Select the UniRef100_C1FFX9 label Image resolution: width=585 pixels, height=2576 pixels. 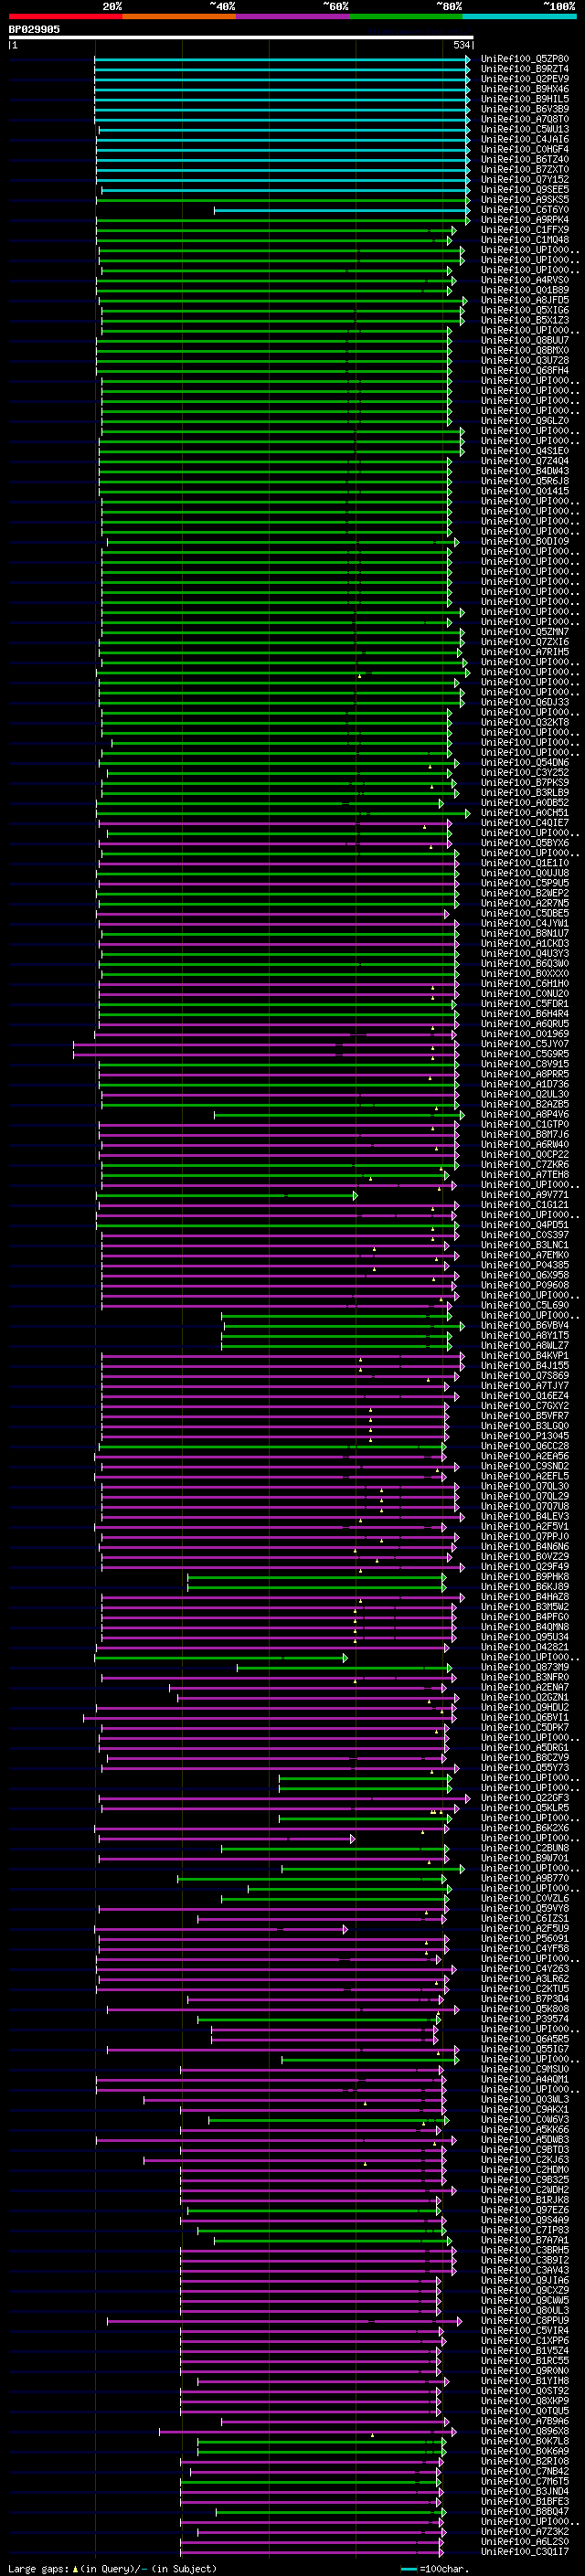click(x=525, y=230)
